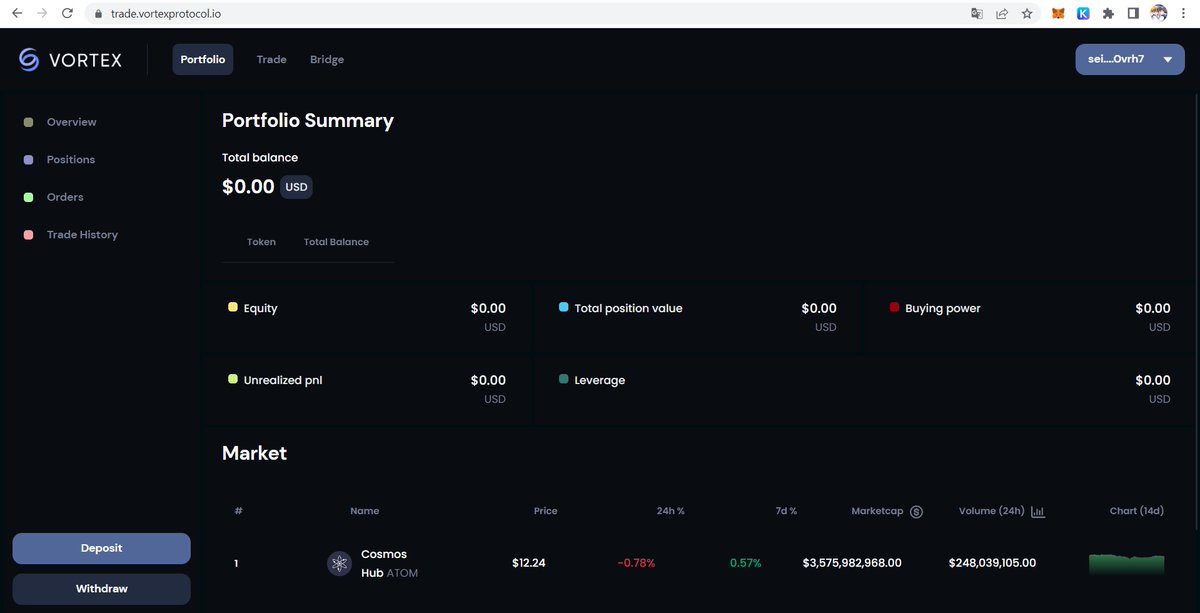The width and height of the screenshot is (1200, 613).
Task: Open Trade History in the sidebar
Action: [x=82, y=235]
